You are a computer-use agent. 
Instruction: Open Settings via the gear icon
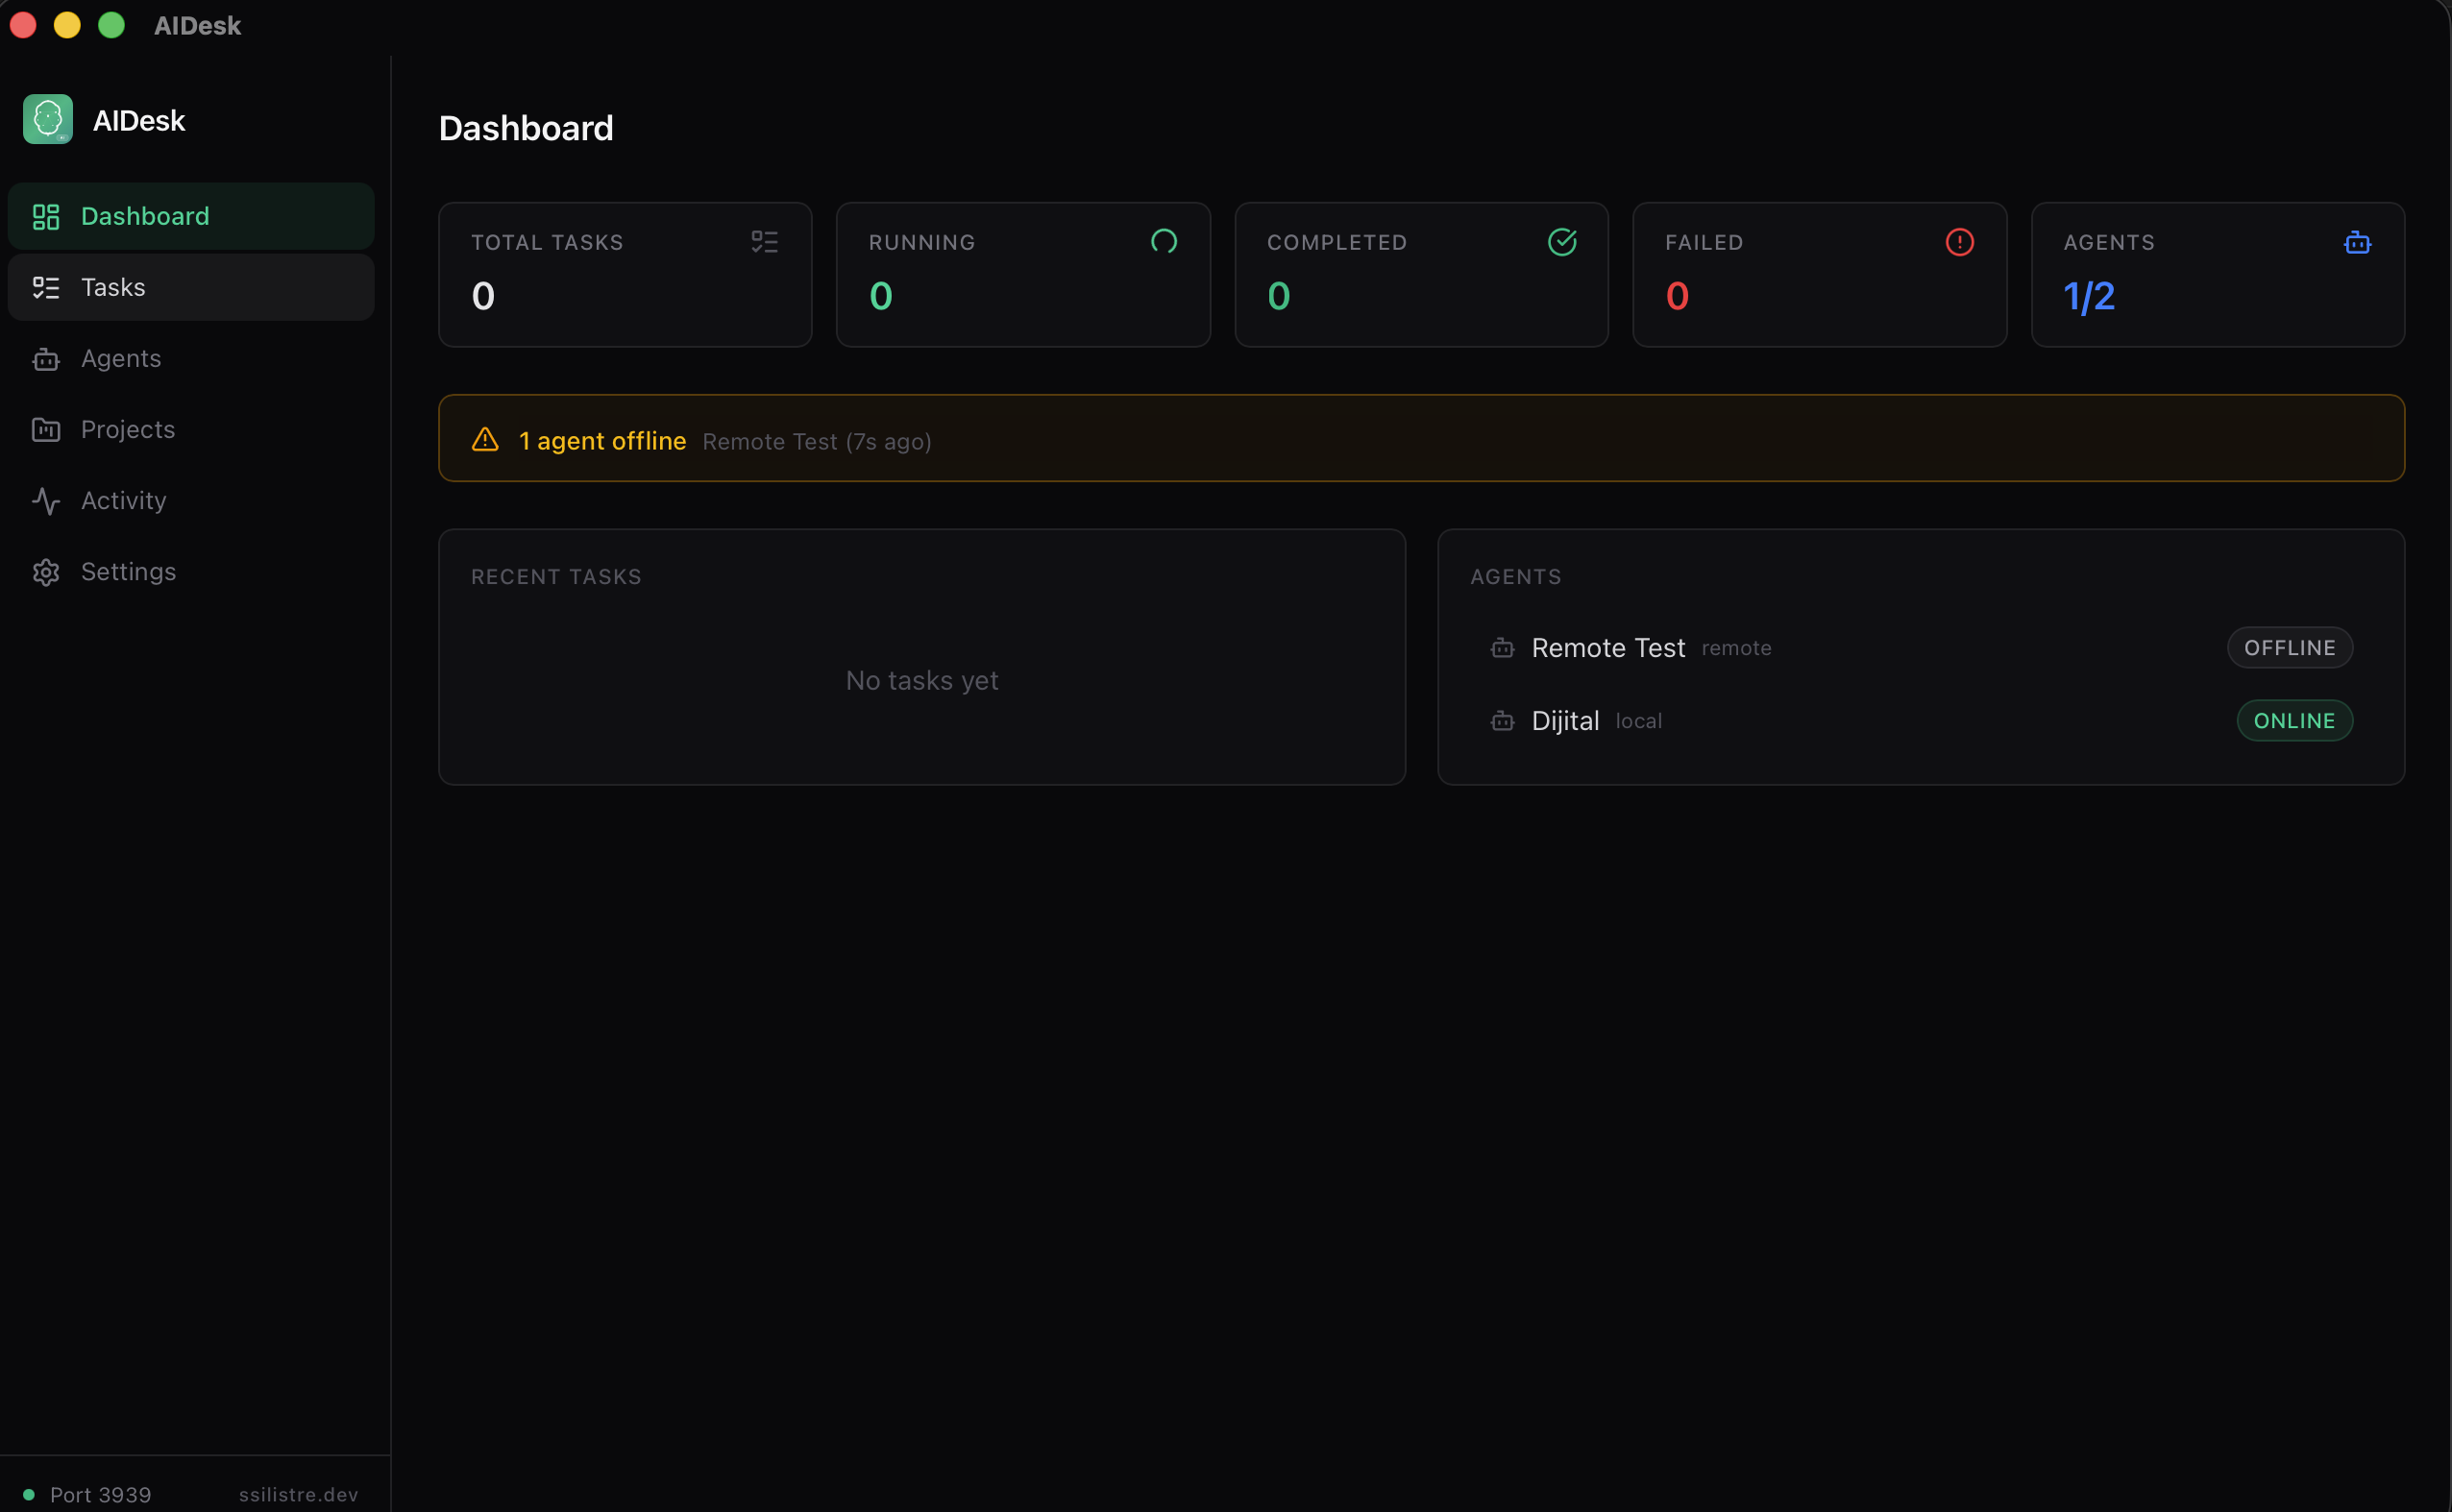45,571
